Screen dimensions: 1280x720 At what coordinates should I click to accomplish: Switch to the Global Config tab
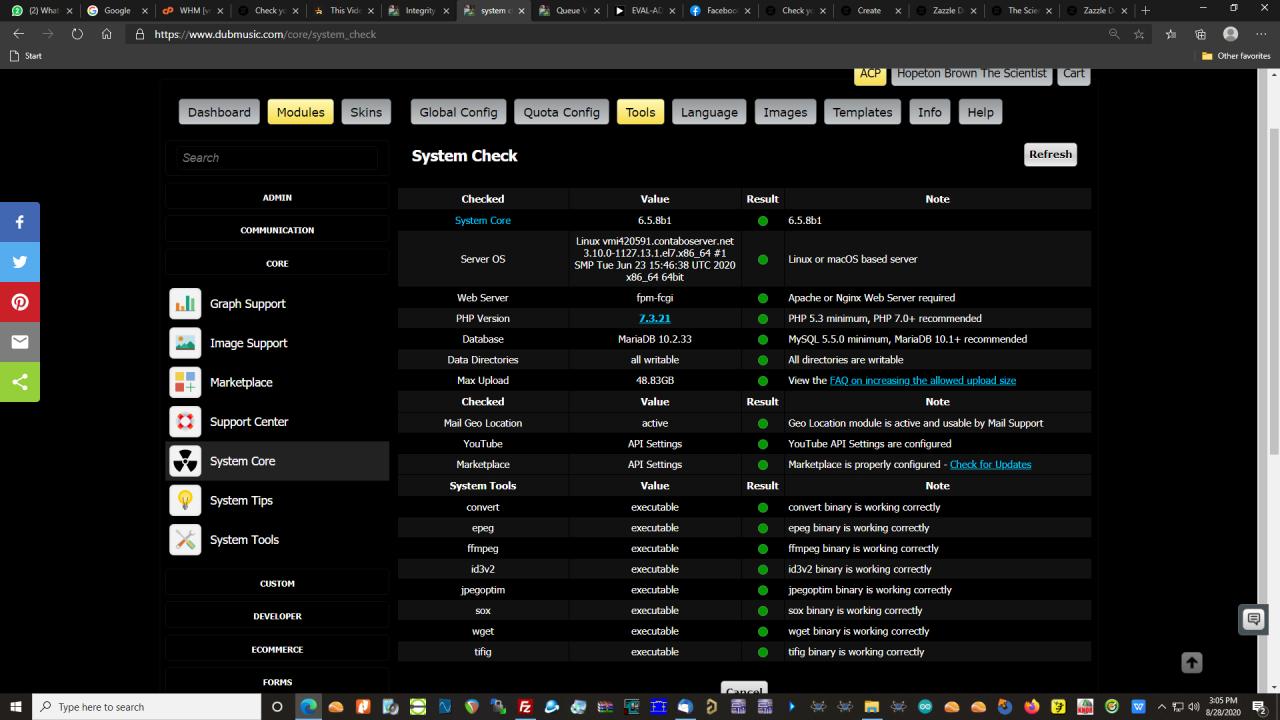click(458, 112)
